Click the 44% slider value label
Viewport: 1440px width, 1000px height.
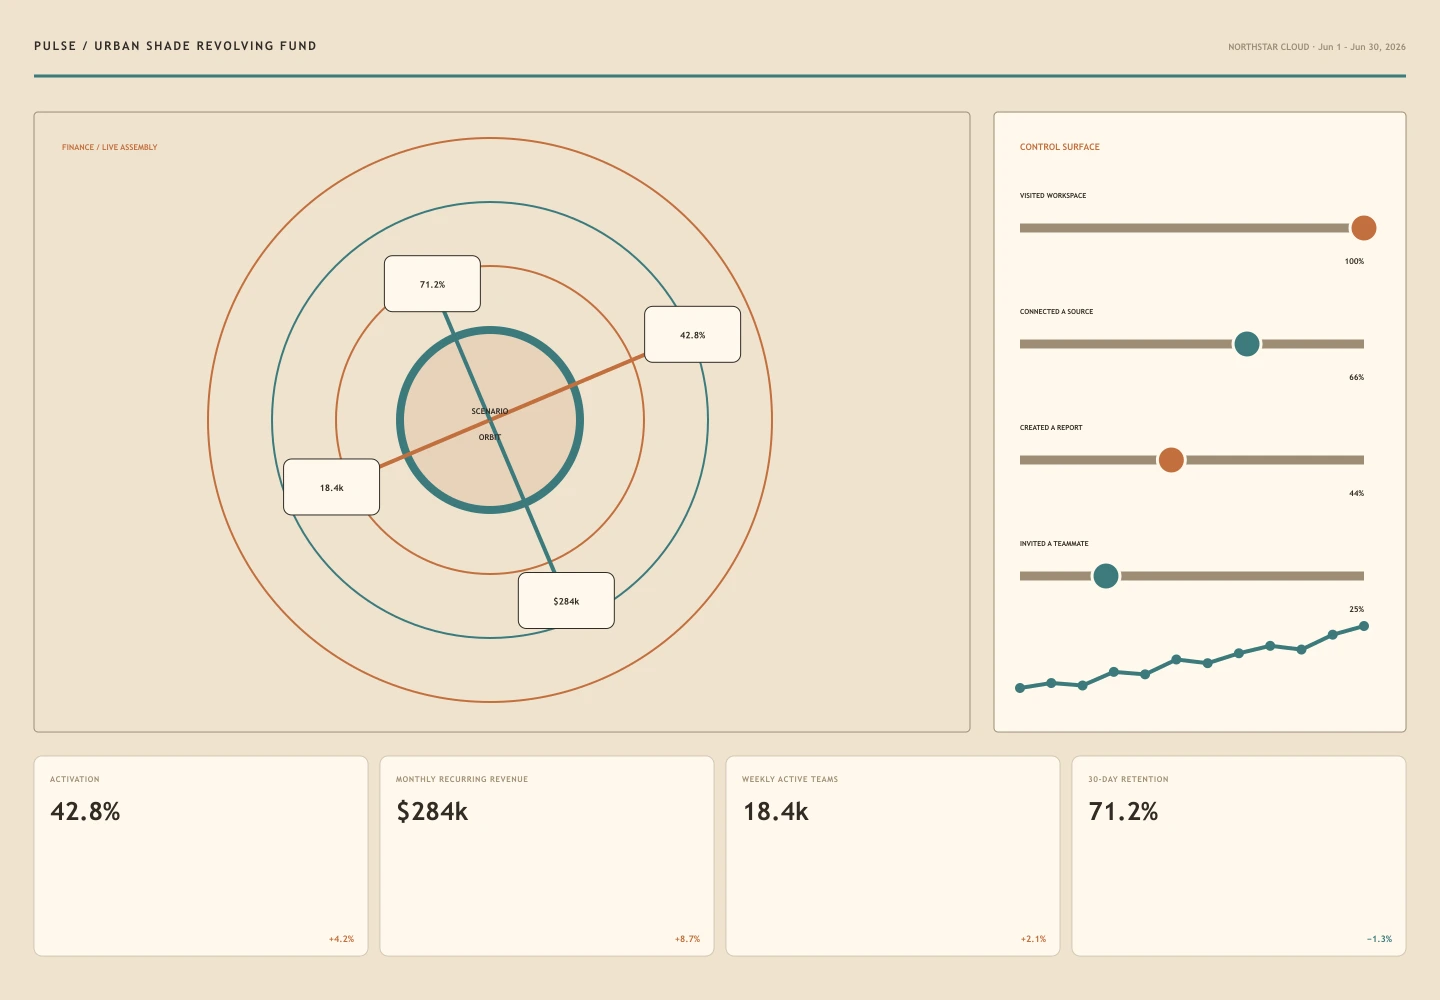(1356, 493)
